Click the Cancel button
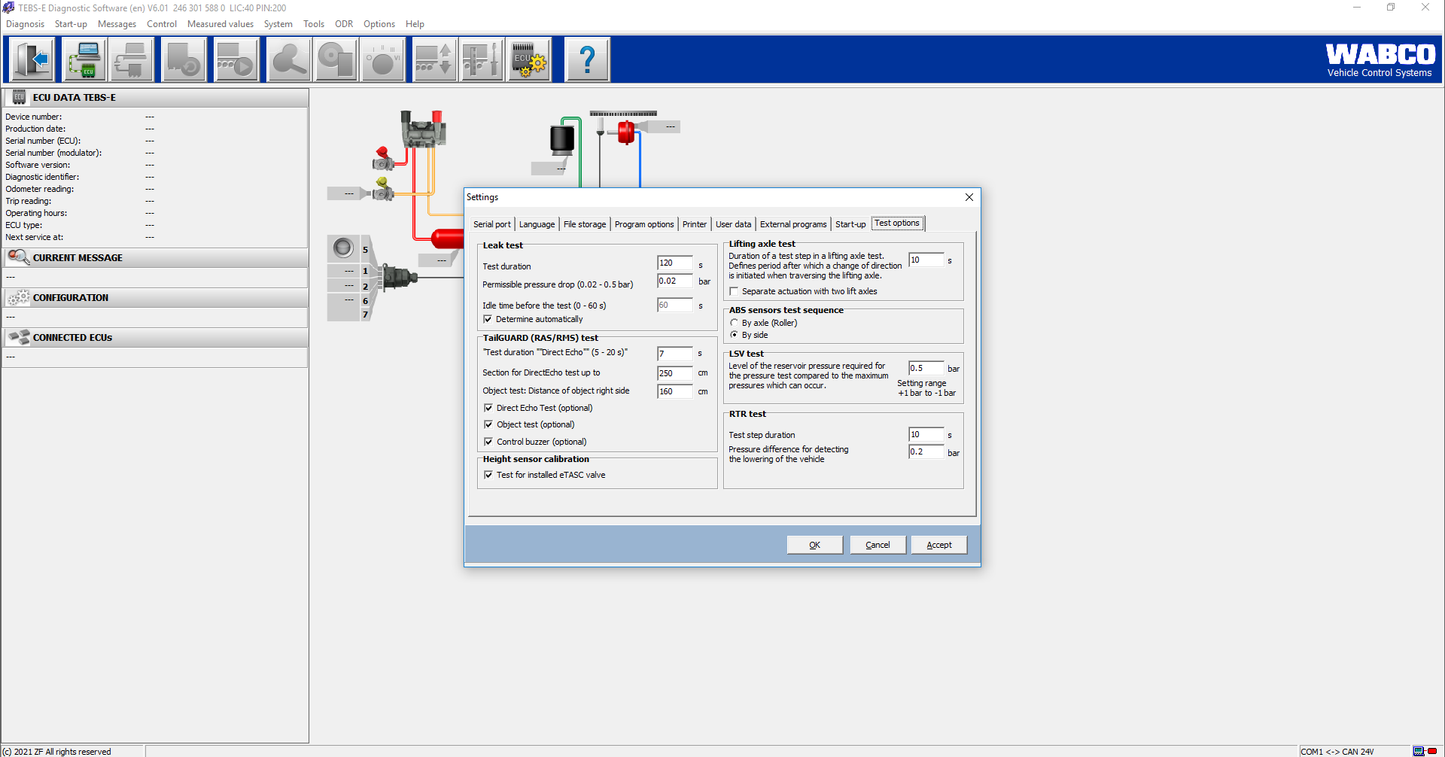 (877, 544)
